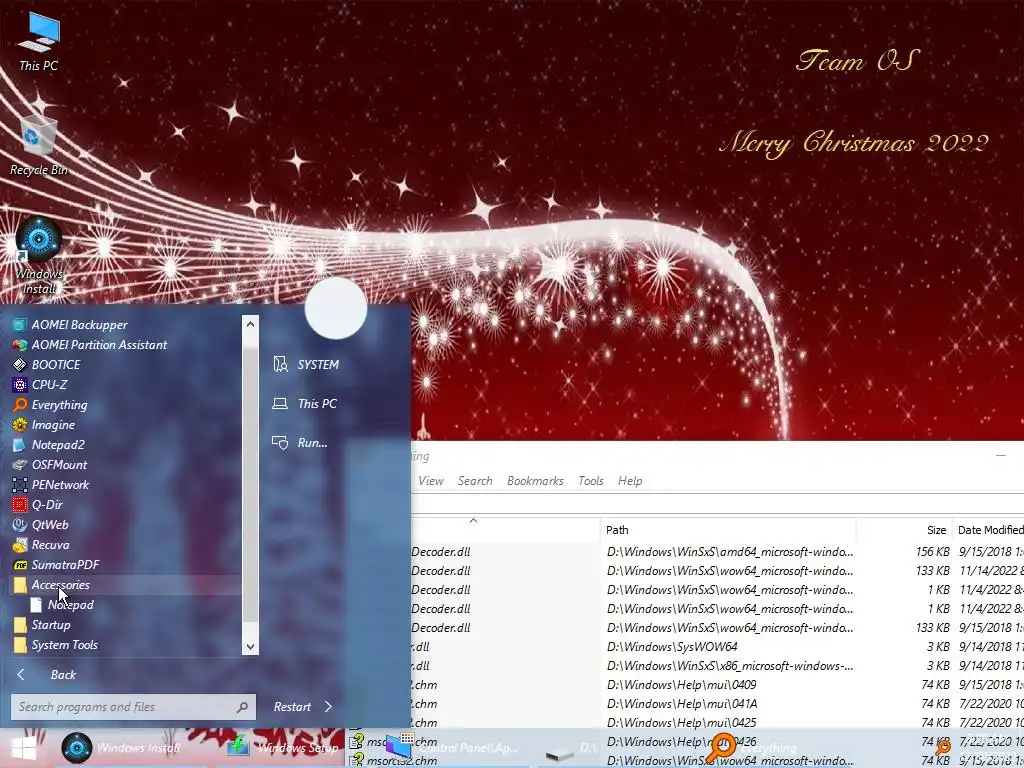
Task: Select the D:\Windows\Help\mui\041A row
Action: coord(681,703)
